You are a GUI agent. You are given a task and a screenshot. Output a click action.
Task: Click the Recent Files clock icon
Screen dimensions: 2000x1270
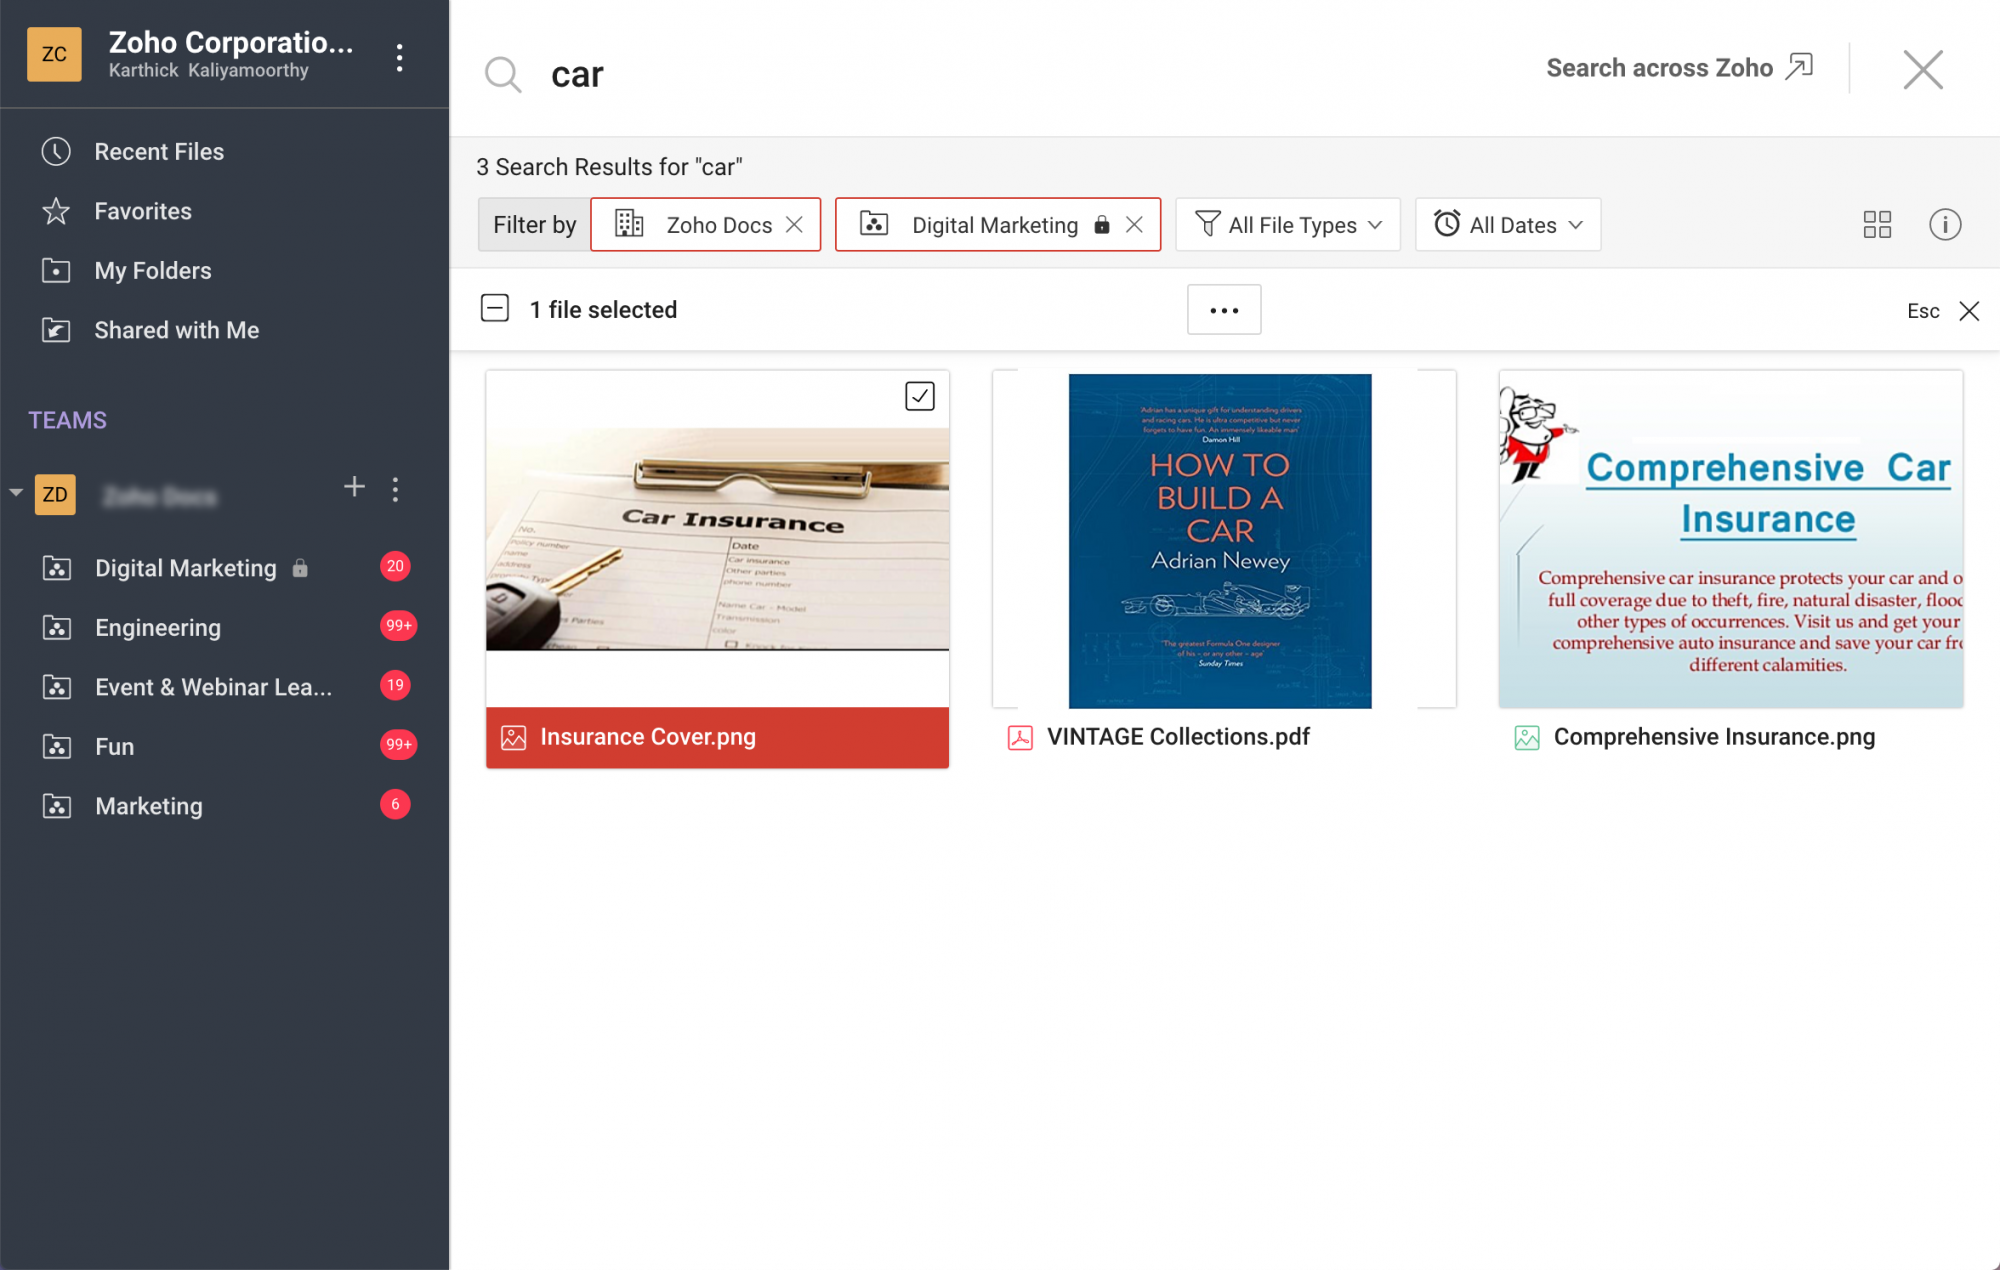coord(56,151)
